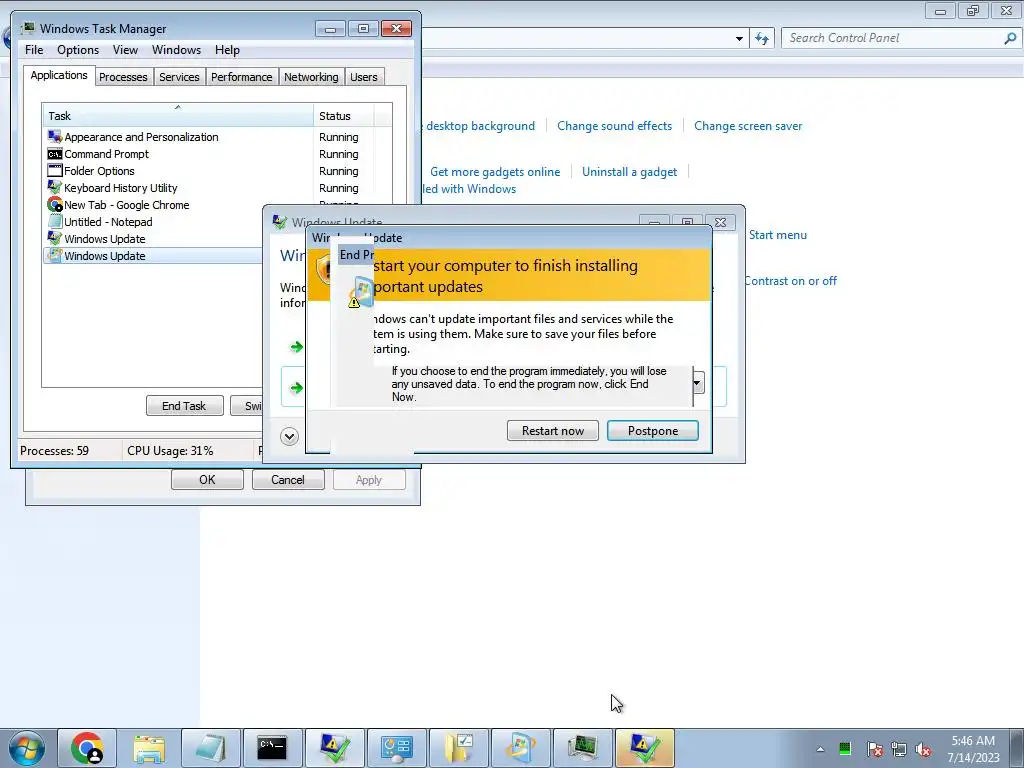
Task: Click OK in the dialog behind Task Manager
Action: point(207,480)
